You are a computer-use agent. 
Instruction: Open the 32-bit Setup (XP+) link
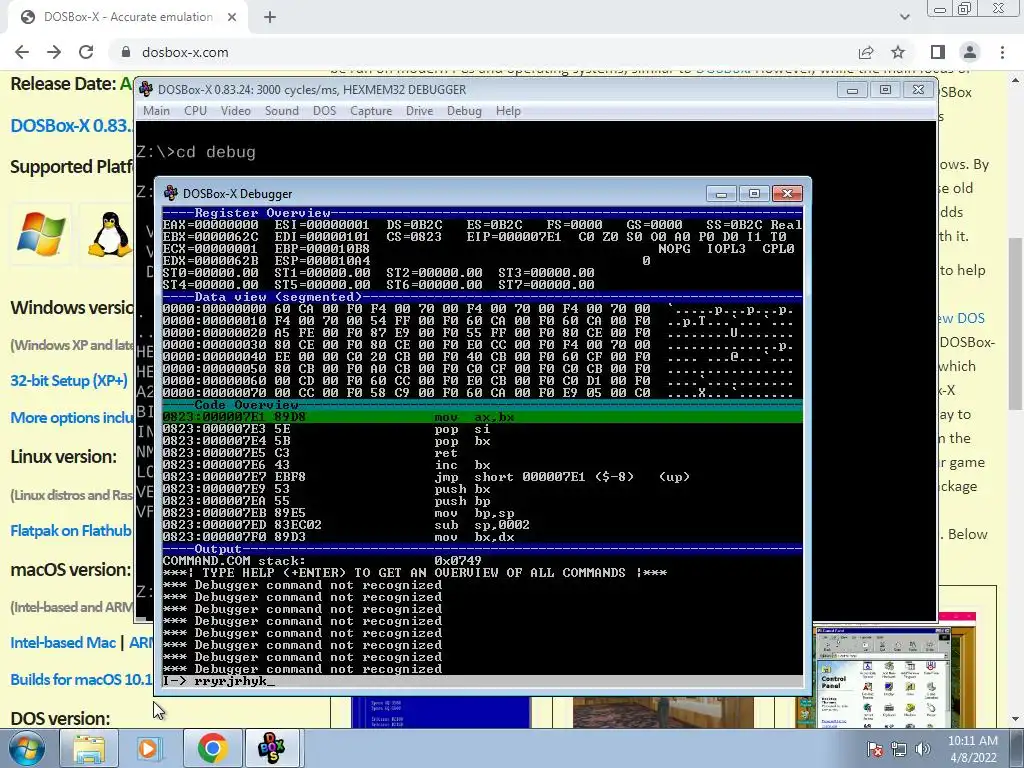coord(69,381)
